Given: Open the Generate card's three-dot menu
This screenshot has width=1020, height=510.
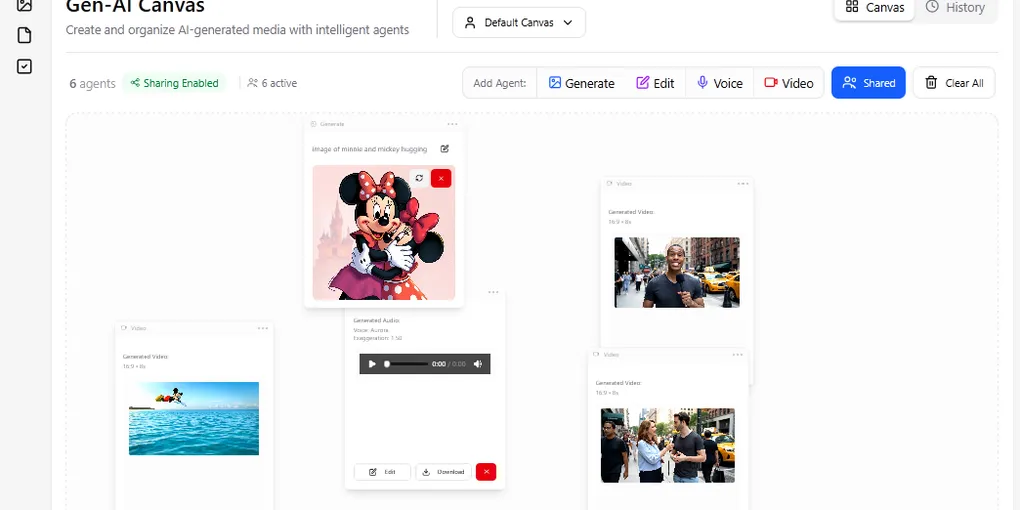Looking at the screenshot, I should click(452, 124).
